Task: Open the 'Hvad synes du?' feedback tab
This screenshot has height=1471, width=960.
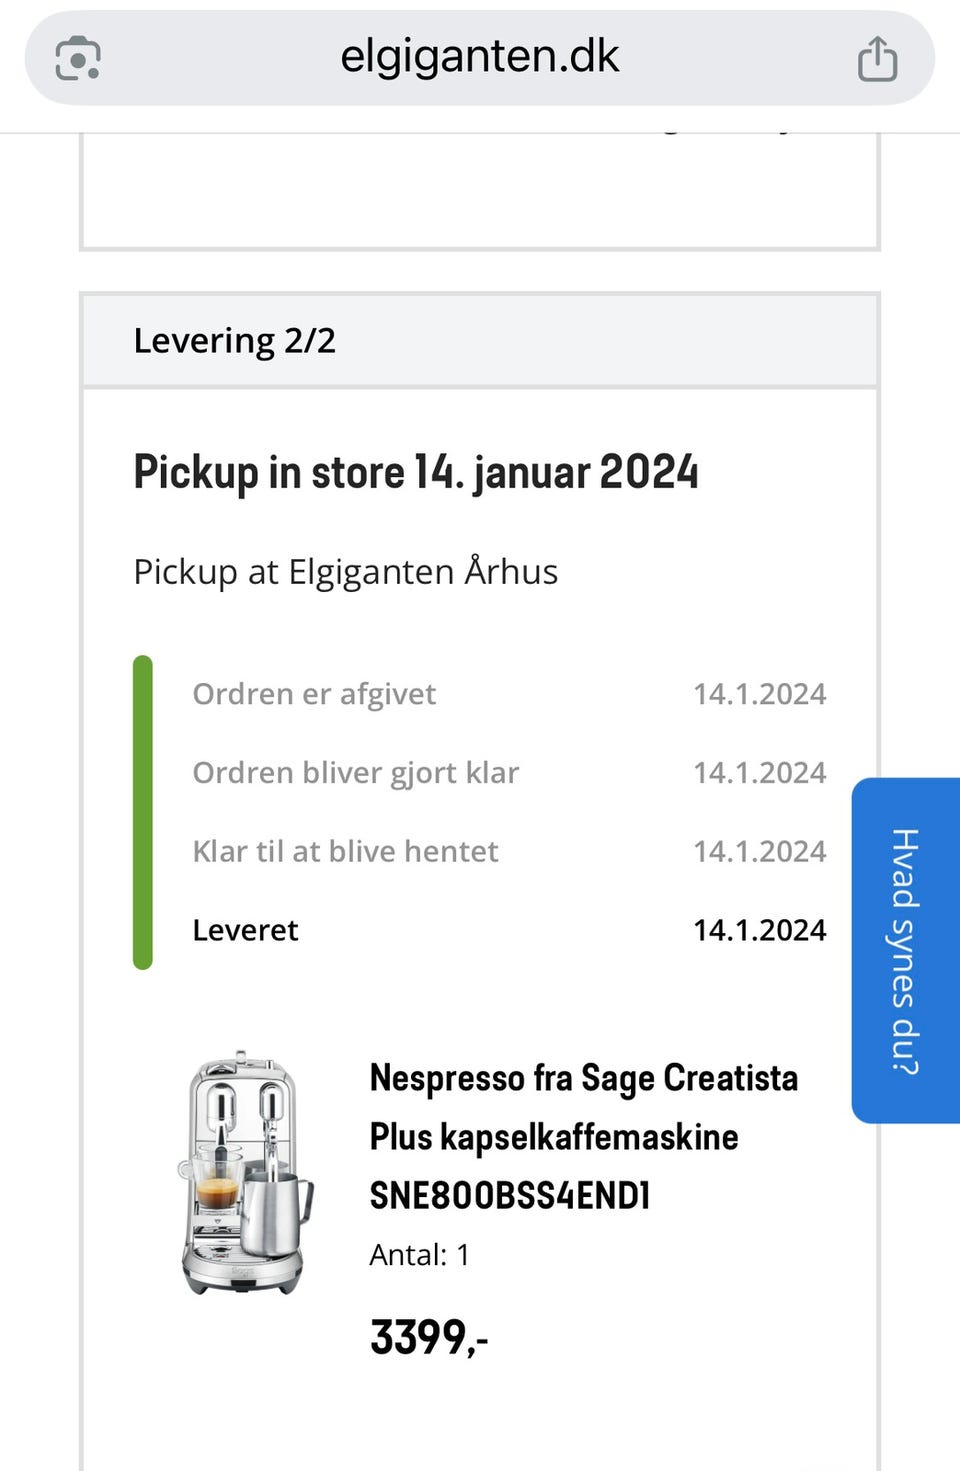Action: click(904, 950)
